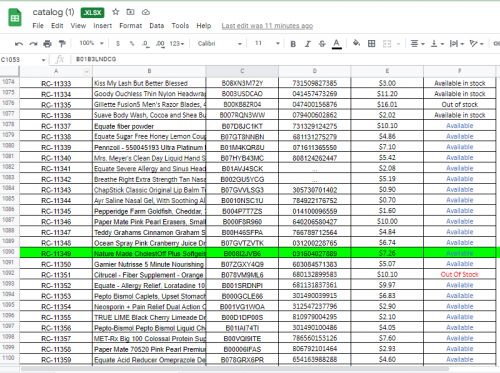Open column A filter dropdown
The width and height of the screenshot is (500, 373).
pos(87,72)
